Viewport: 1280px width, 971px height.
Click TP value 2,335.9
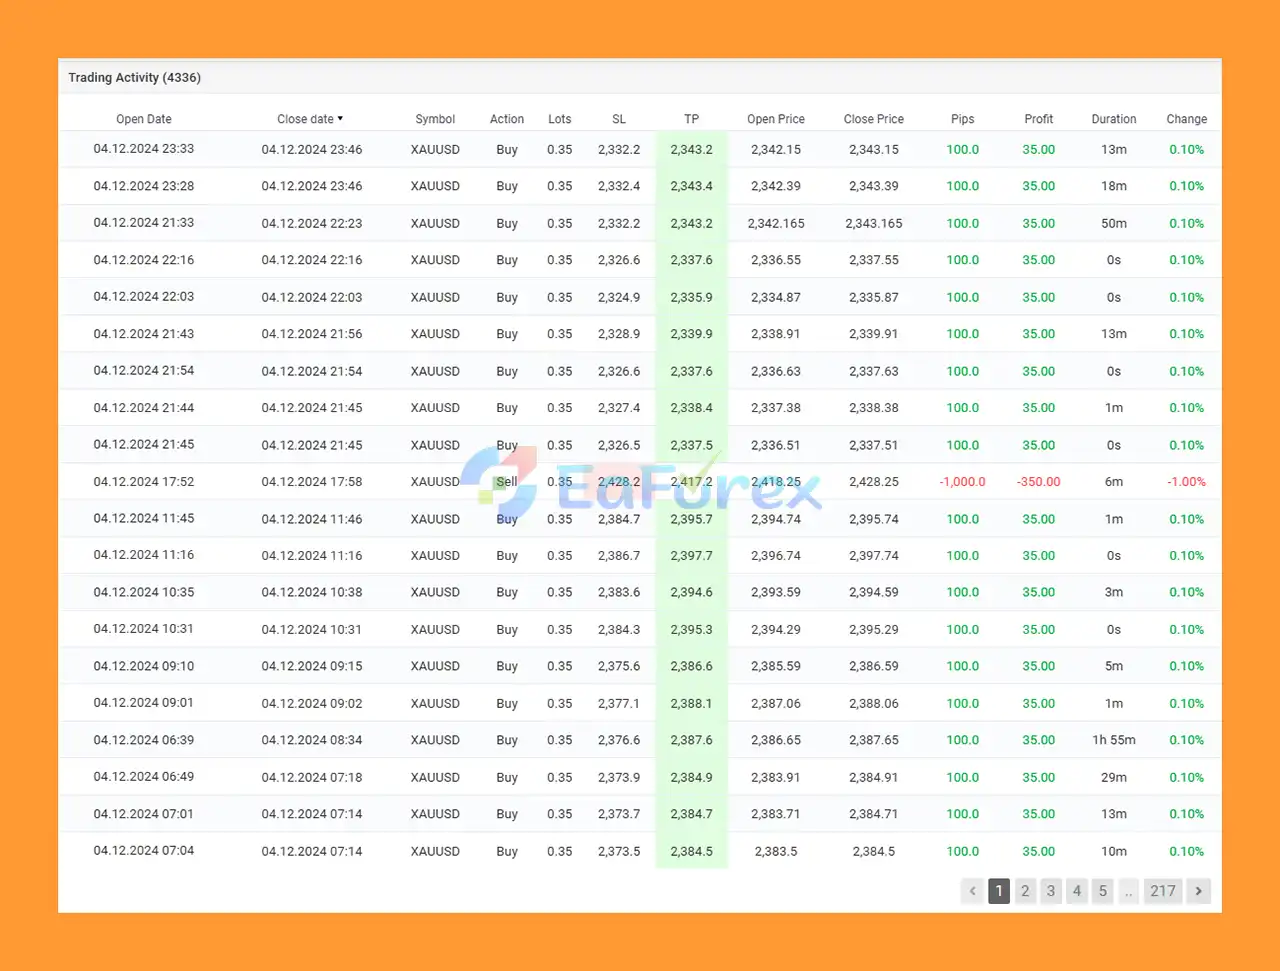(x=691, y=297)
